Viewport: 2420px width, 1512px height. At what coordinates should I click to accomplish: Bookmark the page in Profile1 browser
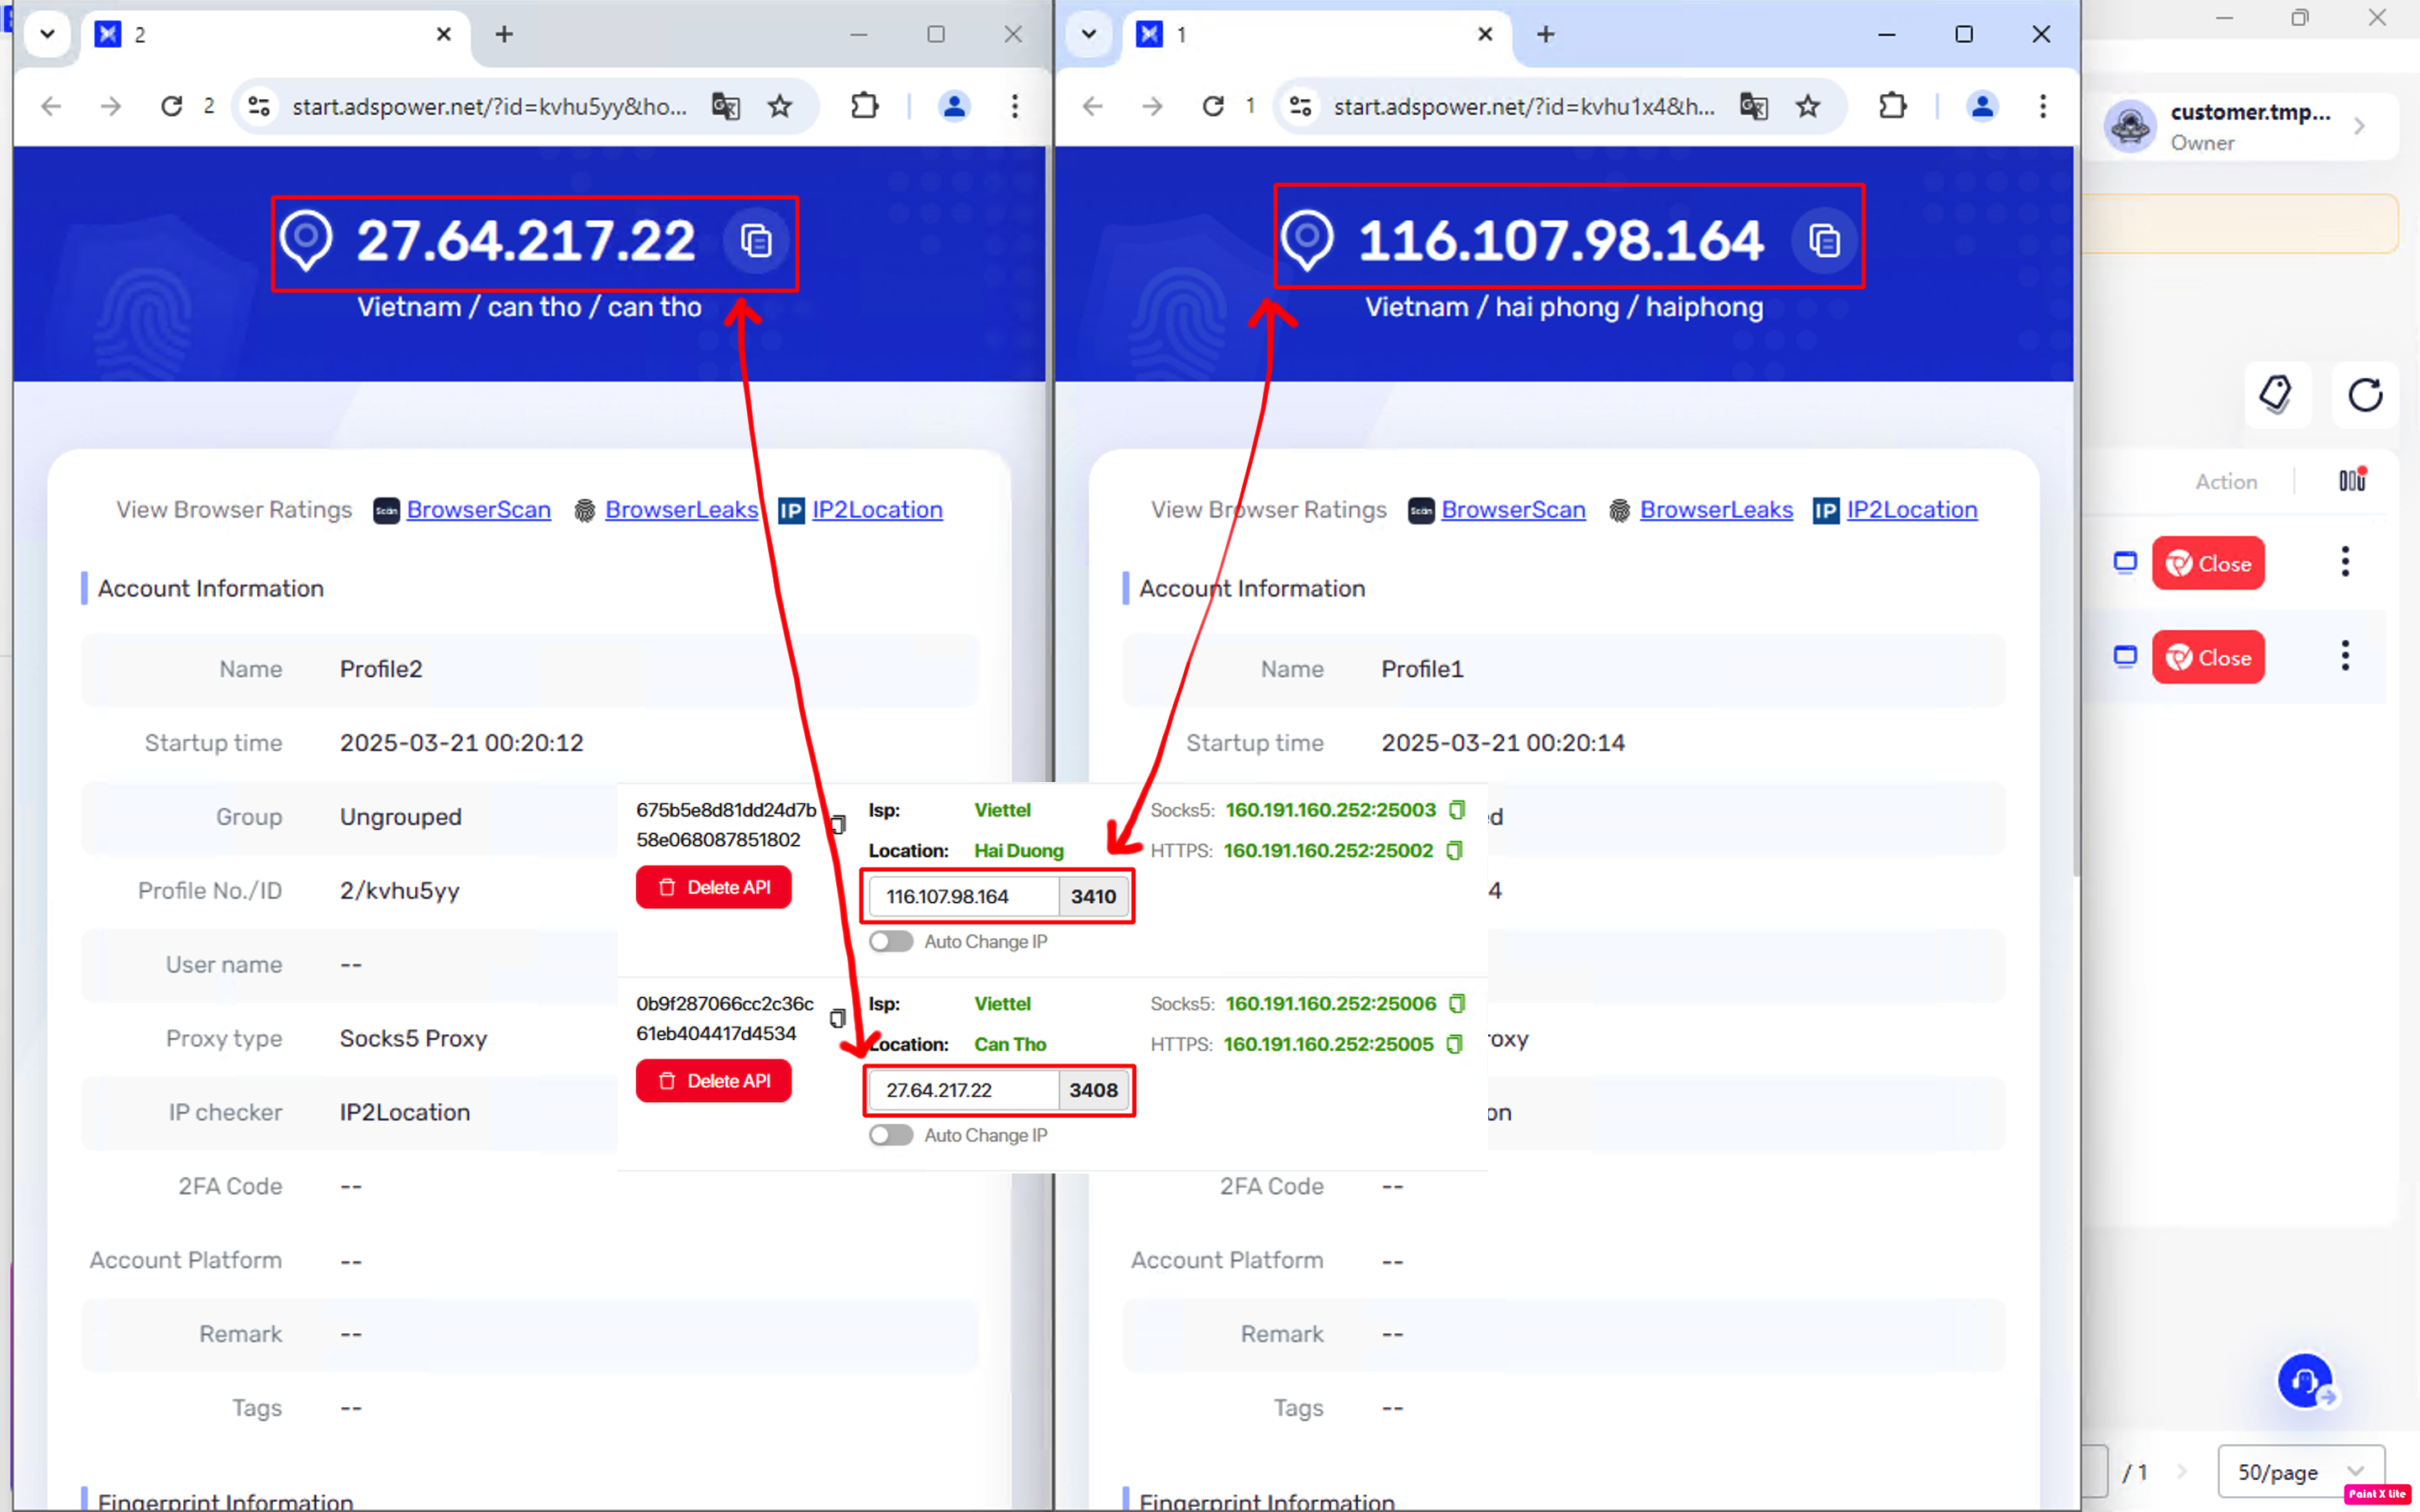[1808, 106]
